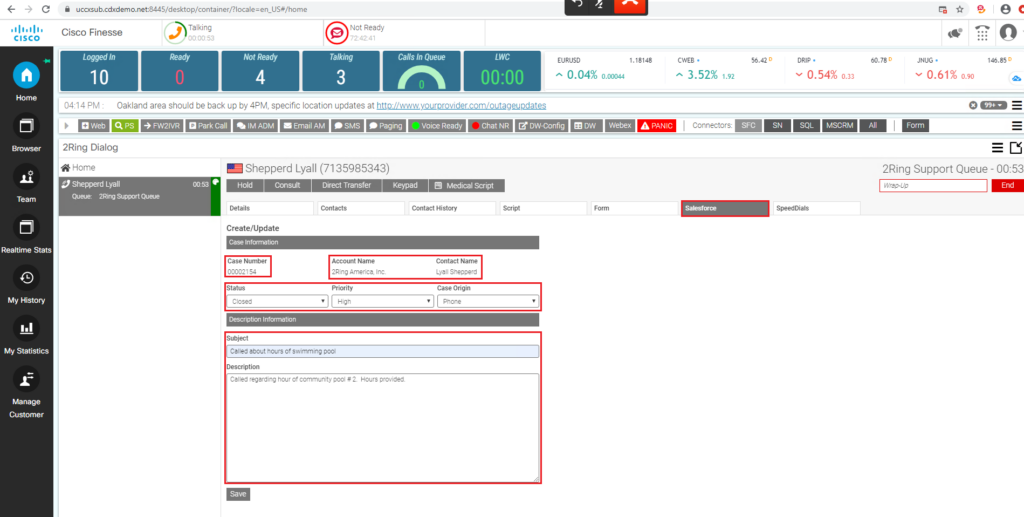Switch to the Script tab
1024x517 pixels.
543,208
